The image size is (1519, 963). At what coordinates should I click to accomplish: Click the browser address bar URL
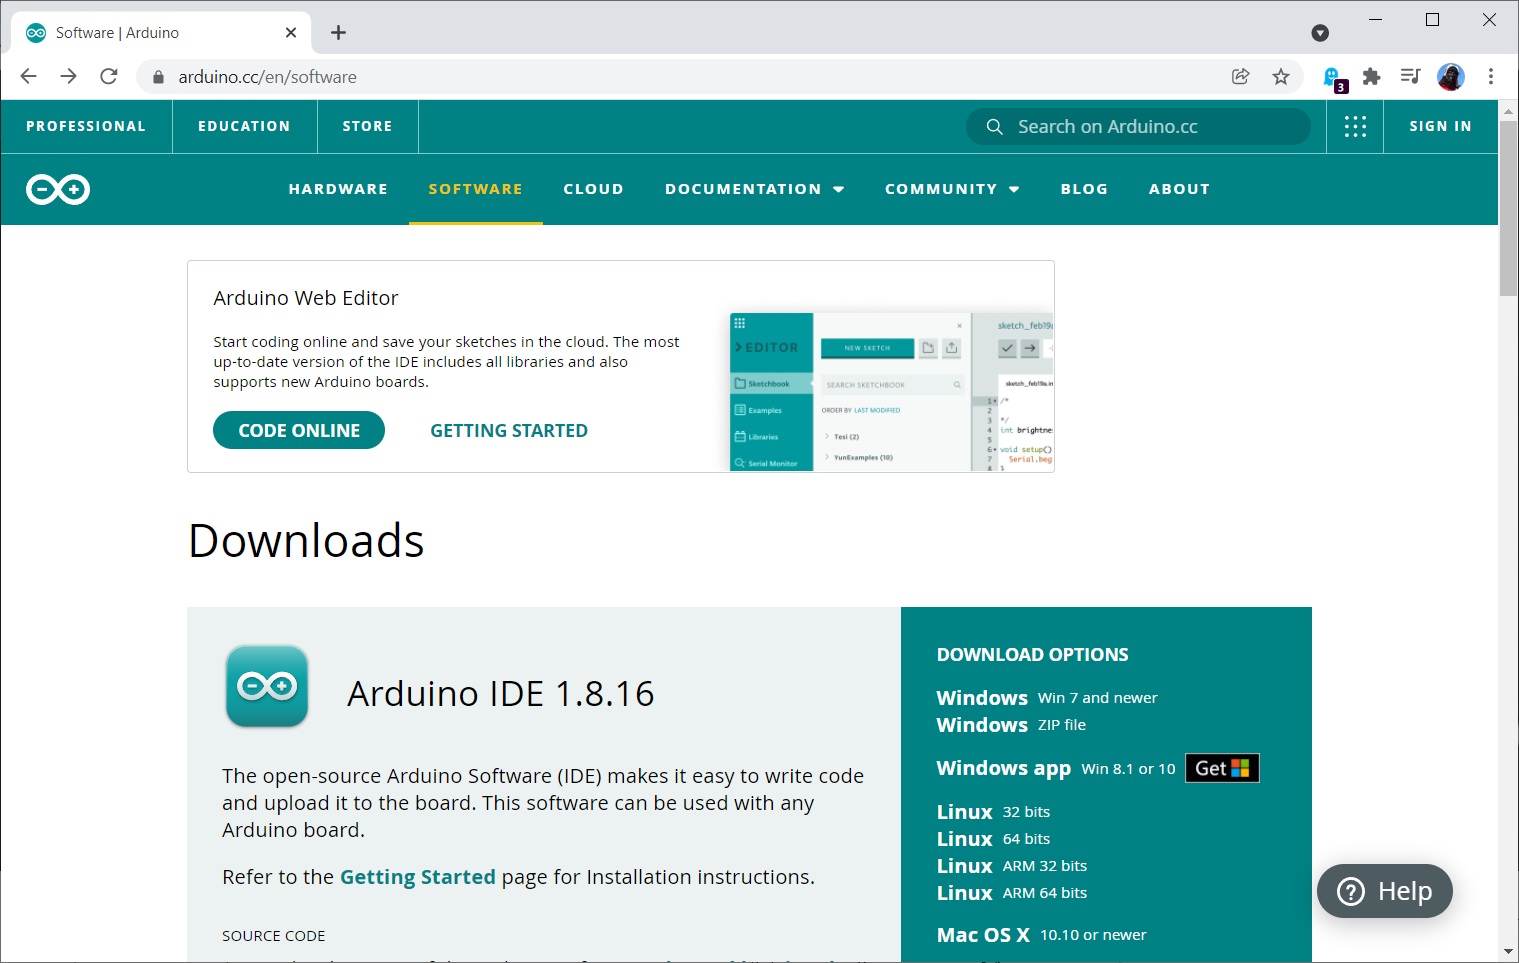click(267, 77)
